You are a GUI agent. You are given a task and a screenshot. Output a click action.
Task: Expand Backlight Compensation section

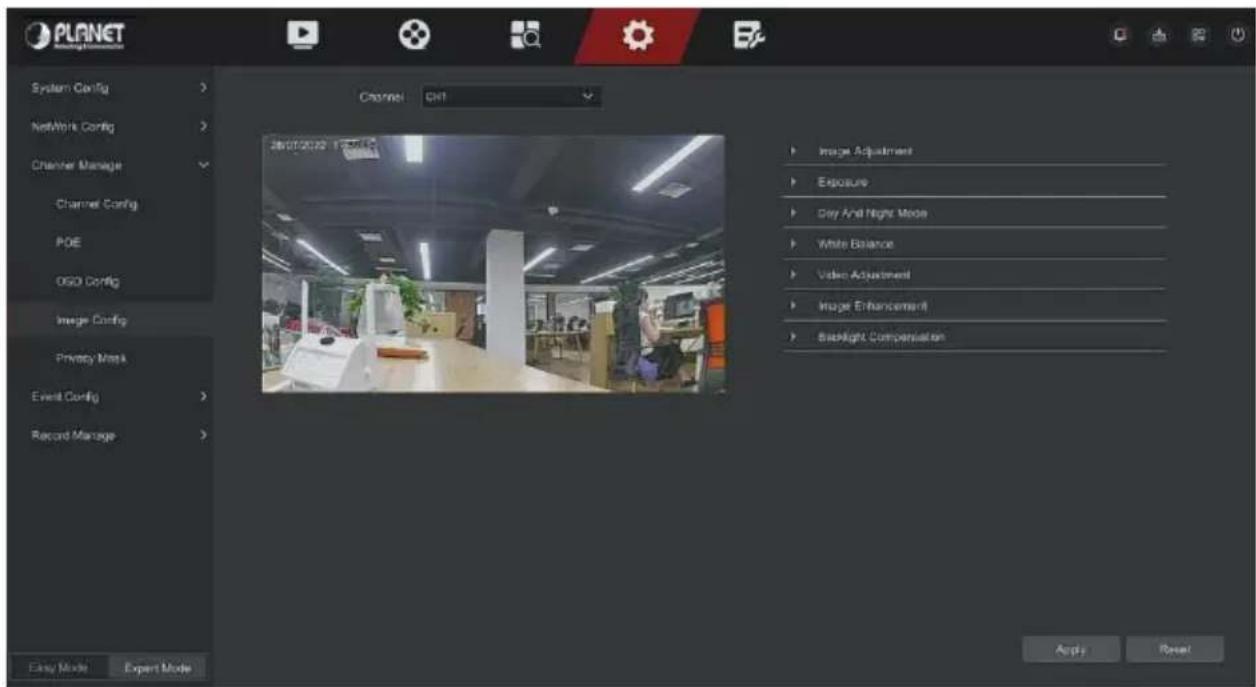pyautogui.click(x=975, y=337)
